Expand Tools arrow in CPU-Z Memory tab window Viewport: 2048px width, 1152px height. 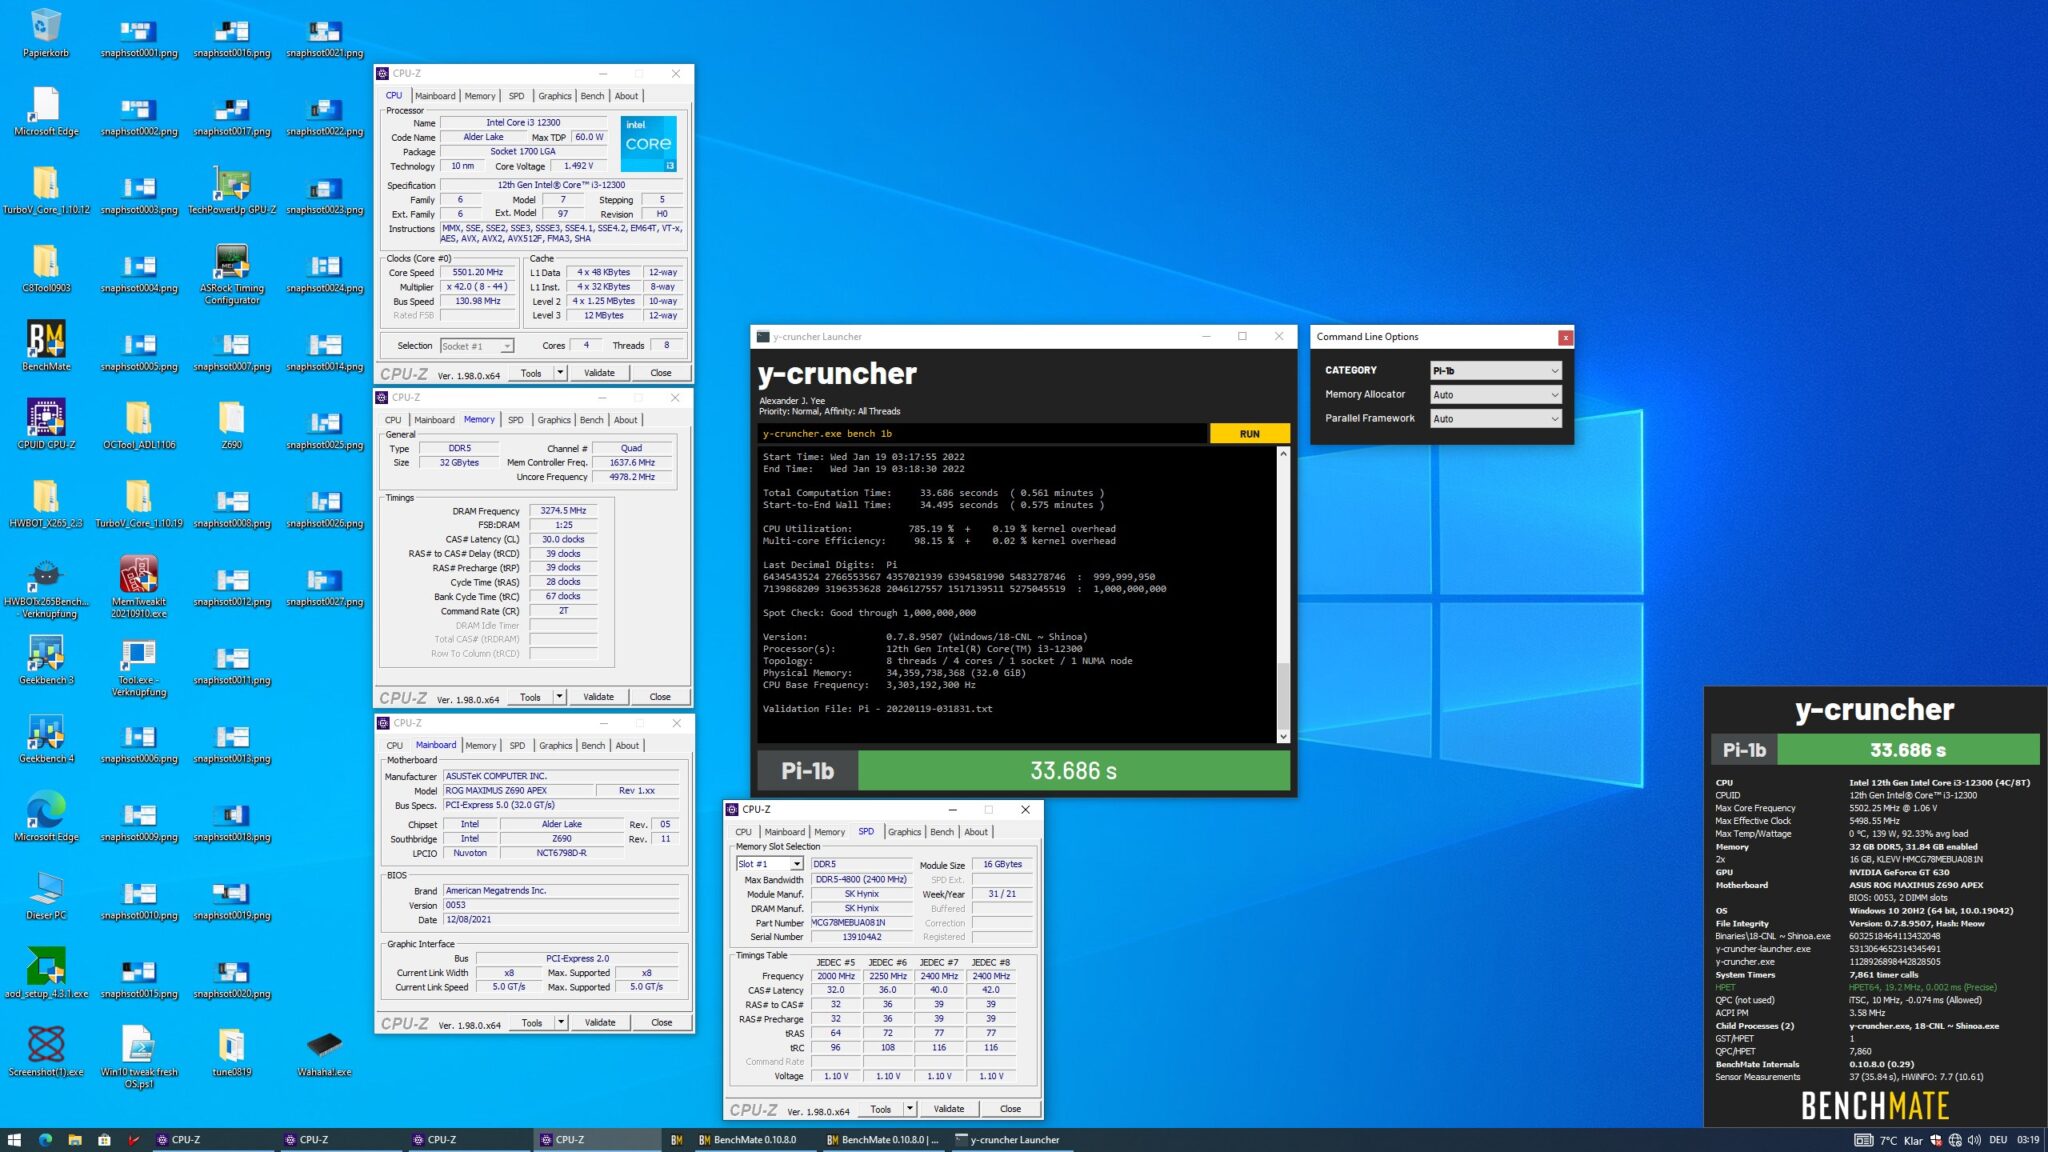(559, 697)
